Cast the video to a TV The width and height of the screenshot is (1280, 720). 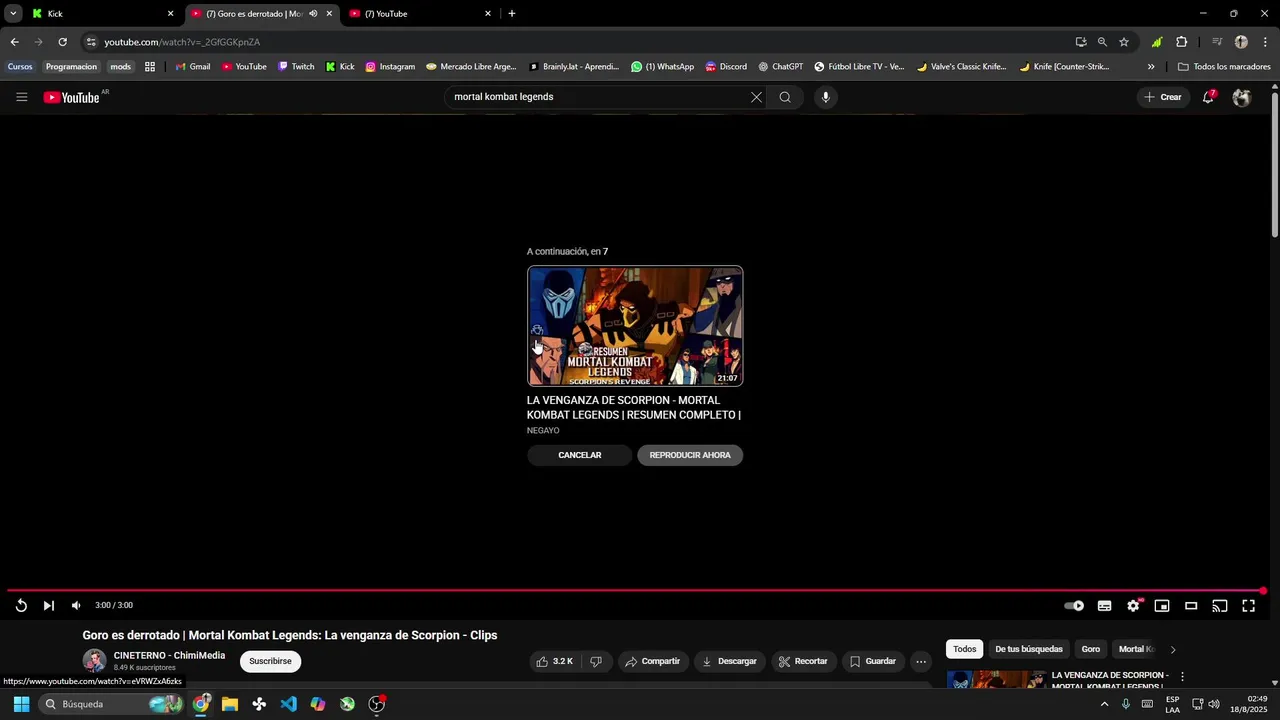[1220, 605]
